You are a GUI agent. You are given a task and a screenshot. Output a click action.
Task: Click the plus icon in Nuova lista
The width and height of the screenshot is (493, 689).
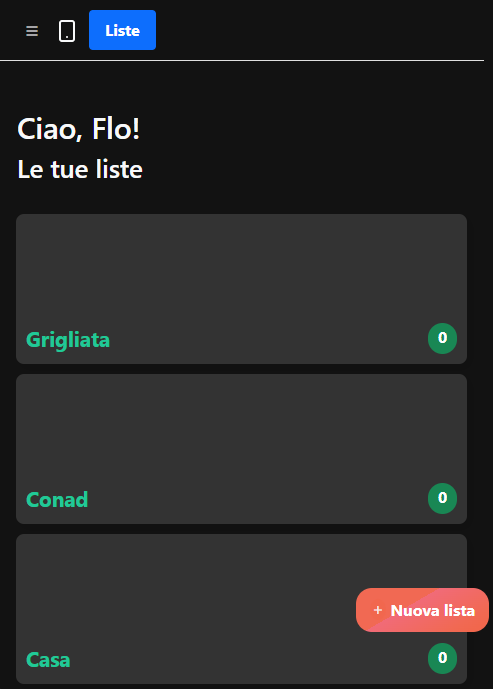pos(377,610)
